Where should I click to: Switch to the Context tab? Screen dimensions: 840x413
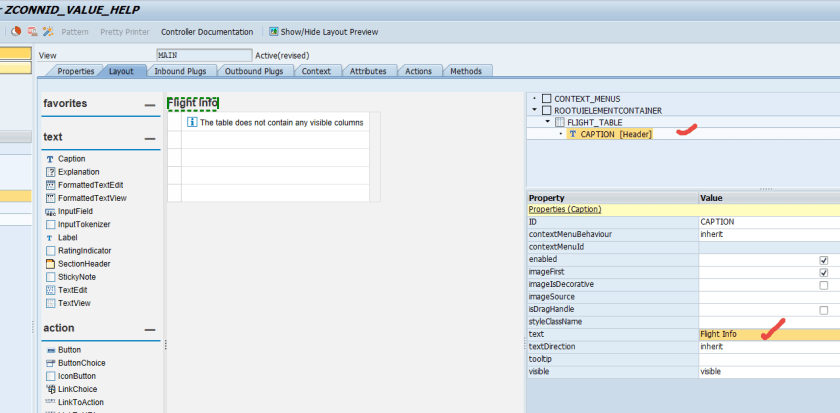316,71
